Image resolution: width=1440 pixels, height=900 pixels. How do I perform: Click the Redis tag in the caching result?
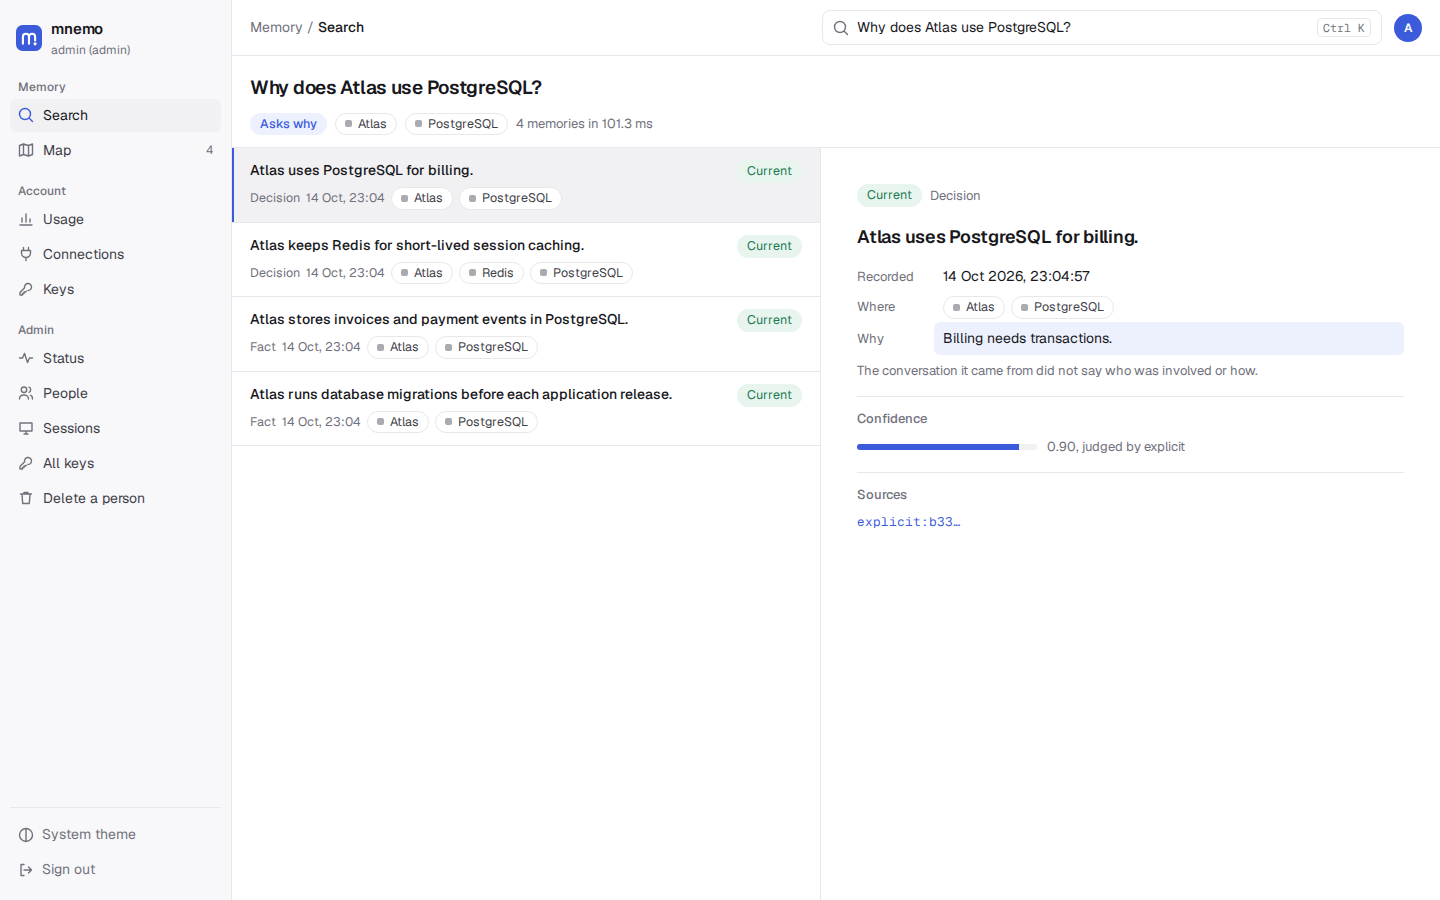coord(491,273)
